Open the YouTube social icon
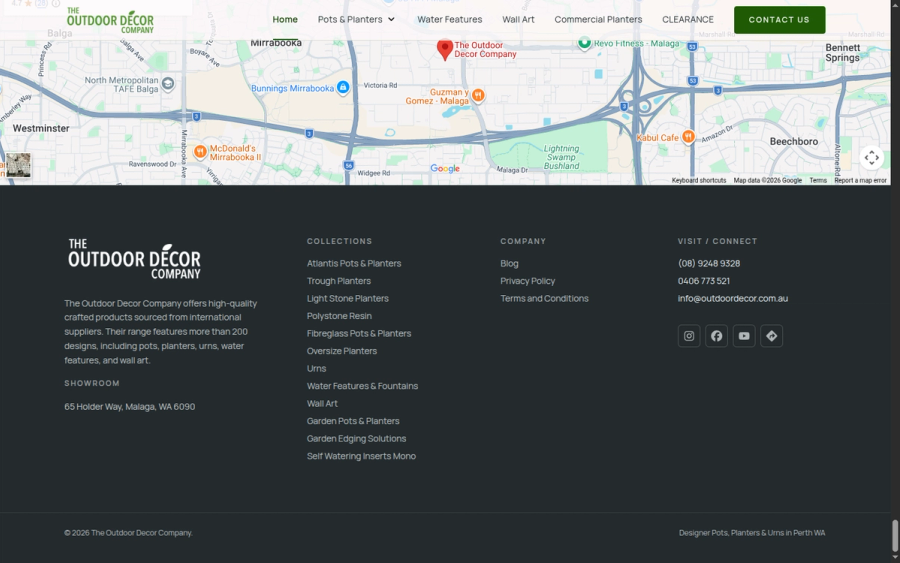This screenshot has height=563, width=900. [x=744, y=336]
